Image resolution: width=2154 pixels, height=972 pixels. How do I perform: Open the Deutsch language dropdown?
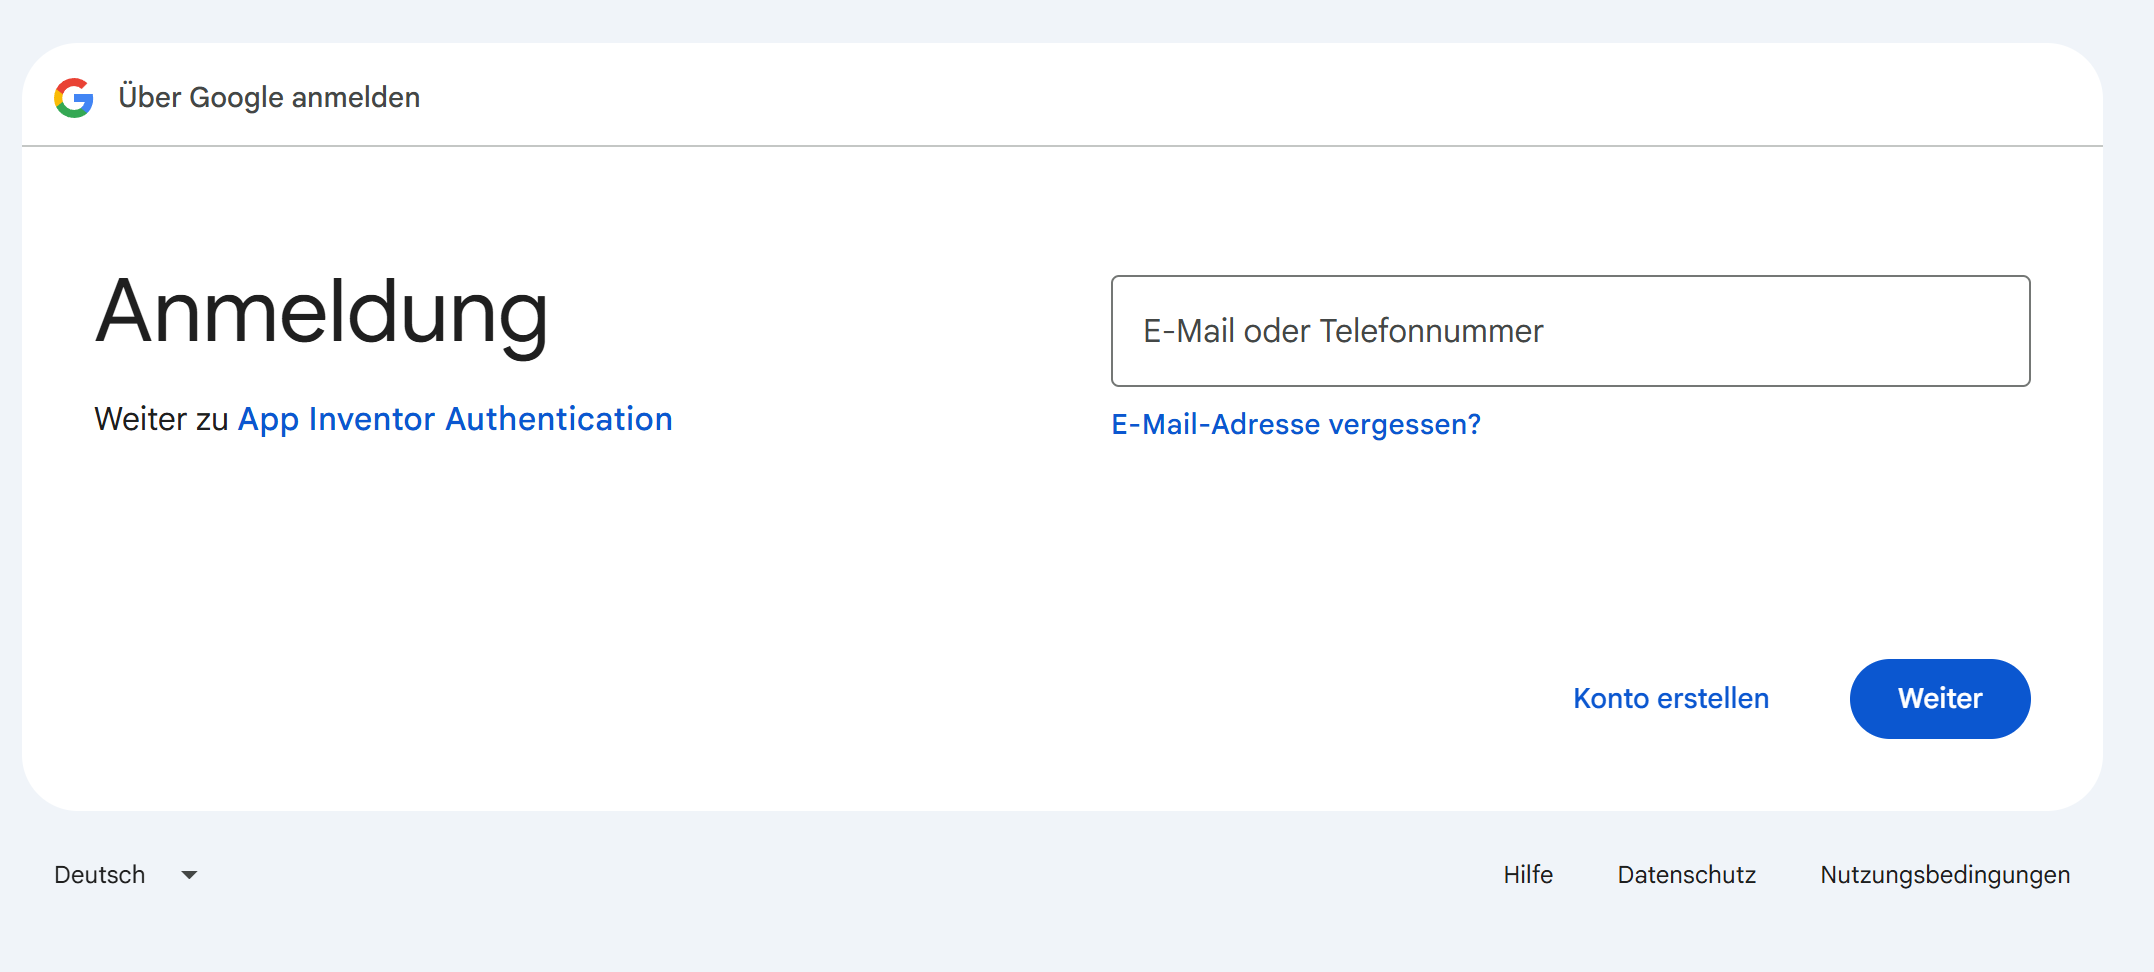(126, 875)
